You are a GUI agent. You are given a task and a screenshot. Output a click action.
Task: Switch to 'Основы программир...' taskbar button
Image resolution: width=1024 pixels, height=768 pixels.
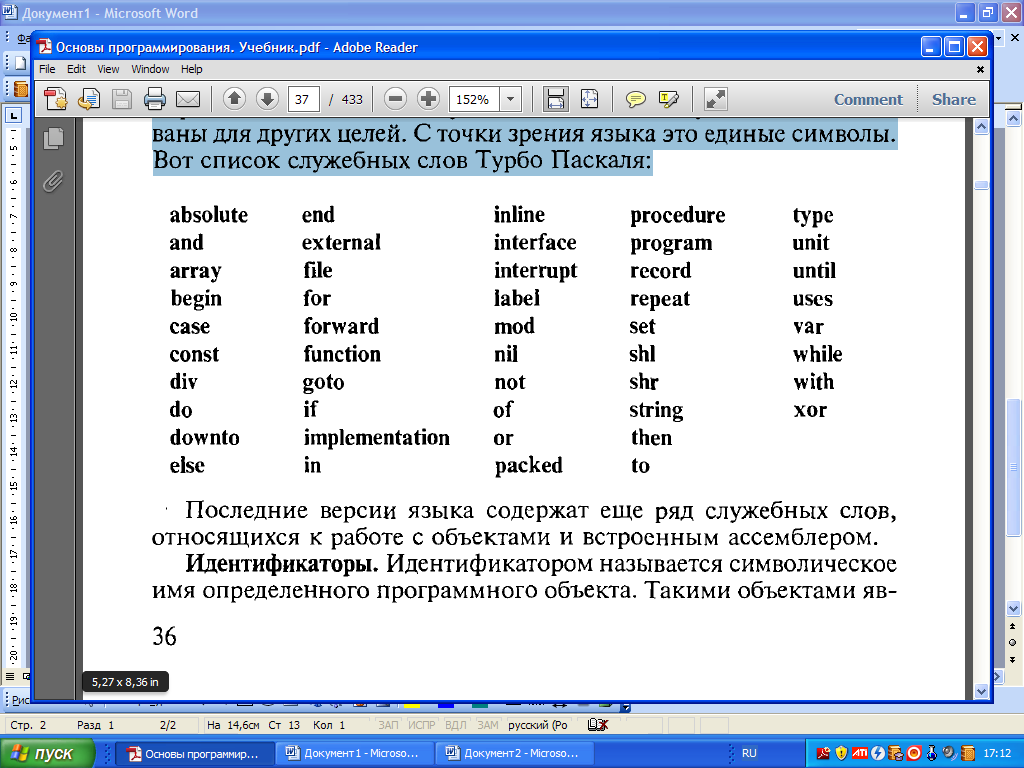click(194, 753)
